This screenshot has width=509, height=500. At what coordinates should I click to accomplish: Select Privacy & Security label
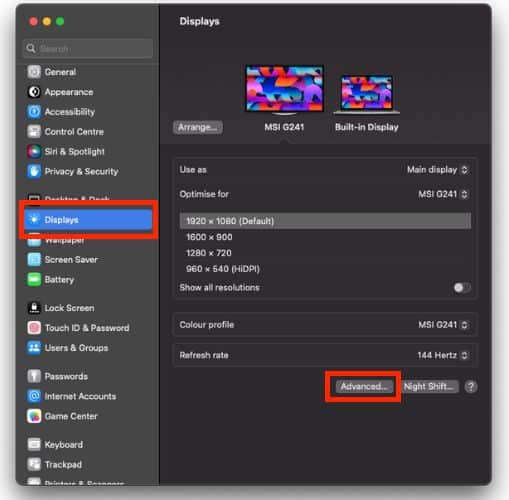click(81, 172)
